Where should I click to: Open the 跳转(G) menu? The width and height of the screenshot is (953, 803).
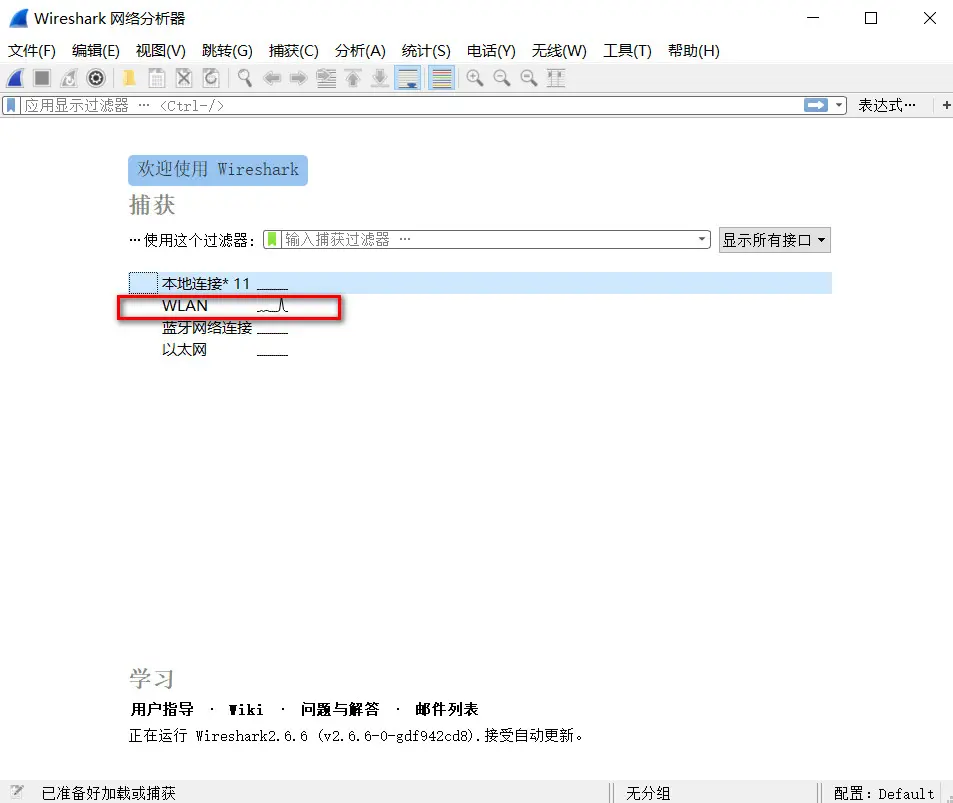pos(227,51)
